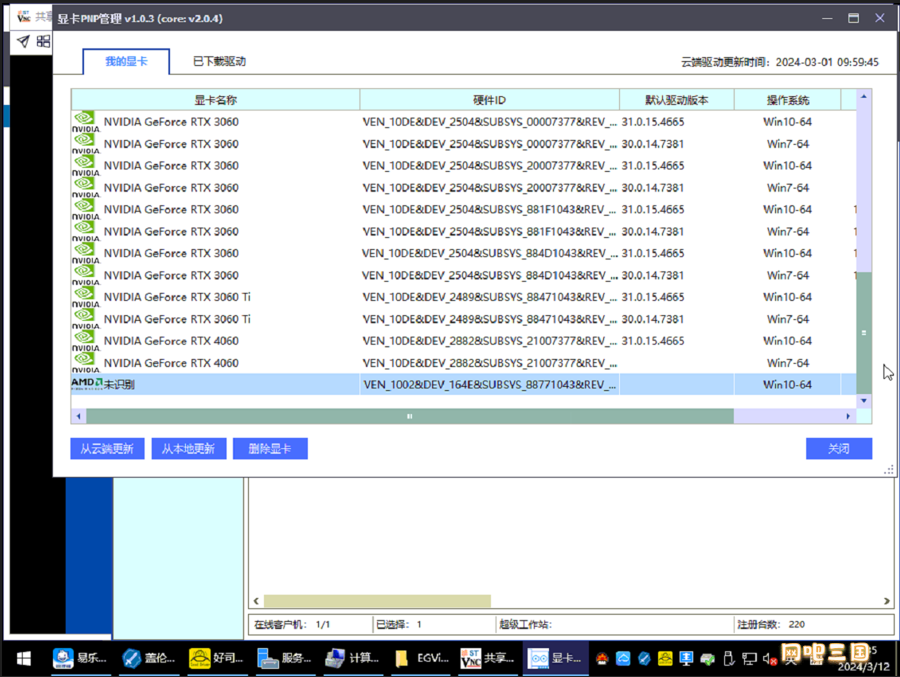Click the list's horizontal scrollbar right arrow
Image resolution: width=900 pixels, height=677 pixels.
point(848,416)
